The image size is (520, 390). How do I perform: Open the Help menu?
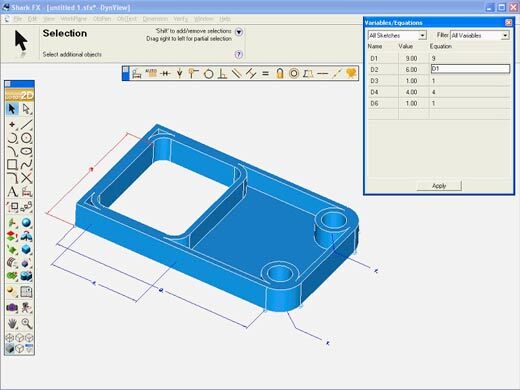[225, 19]
